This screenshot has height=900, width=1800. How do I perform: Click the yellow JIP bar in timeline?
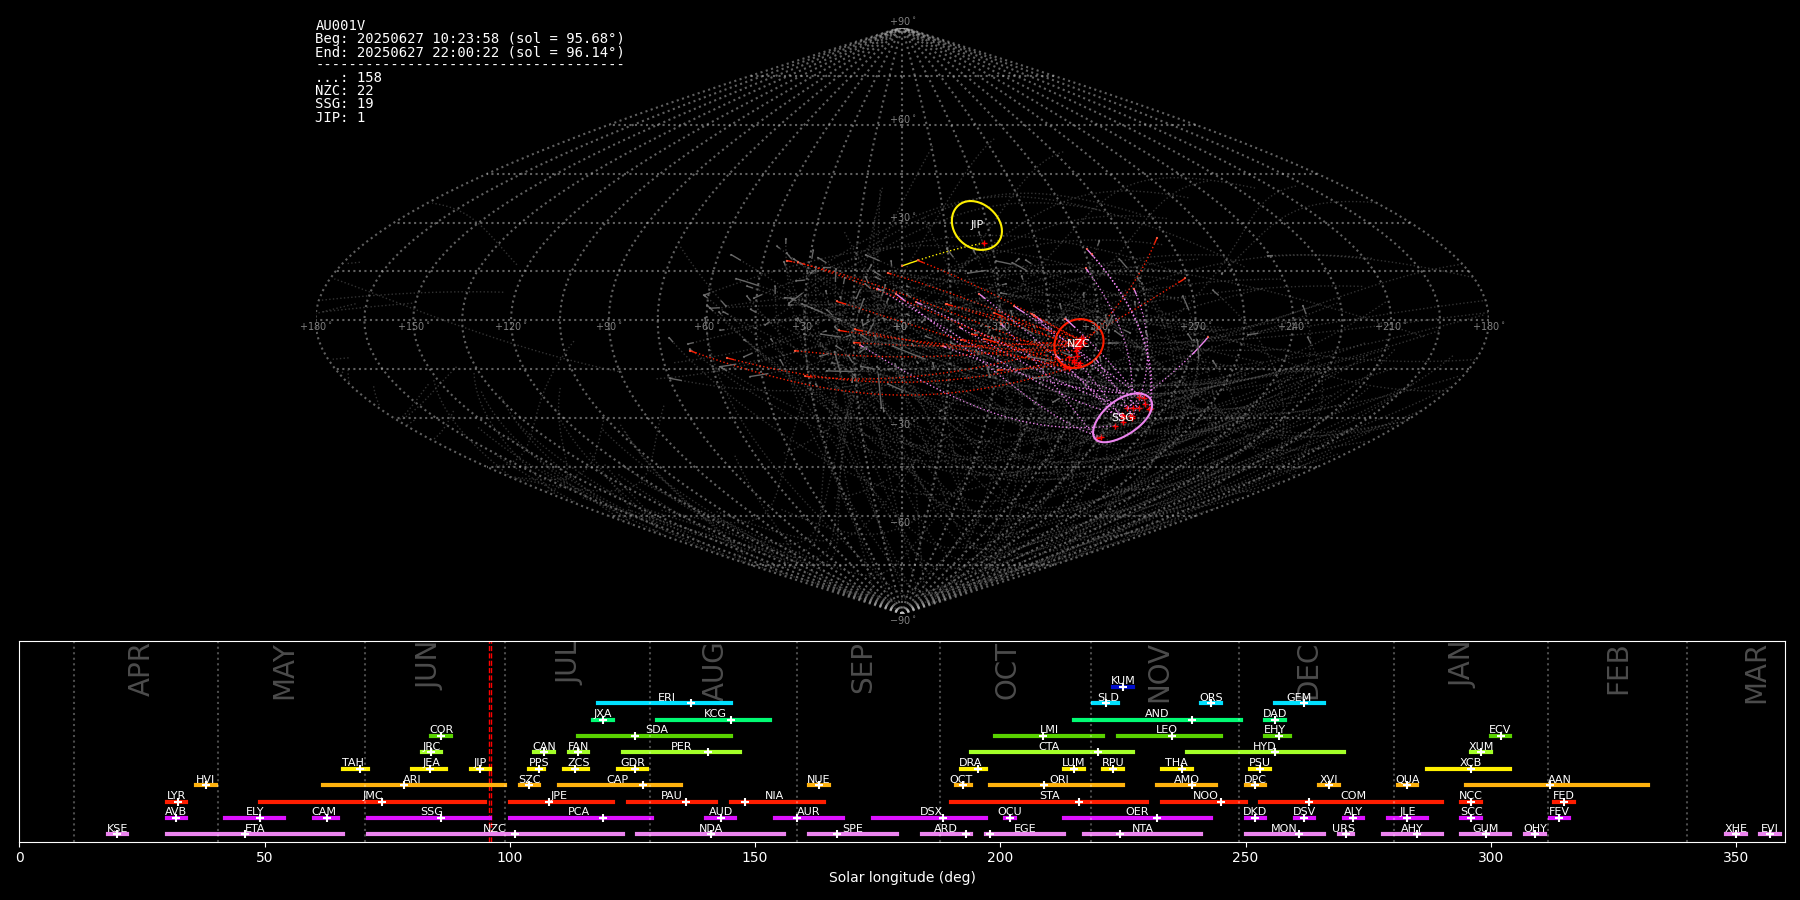pos(480,769)
